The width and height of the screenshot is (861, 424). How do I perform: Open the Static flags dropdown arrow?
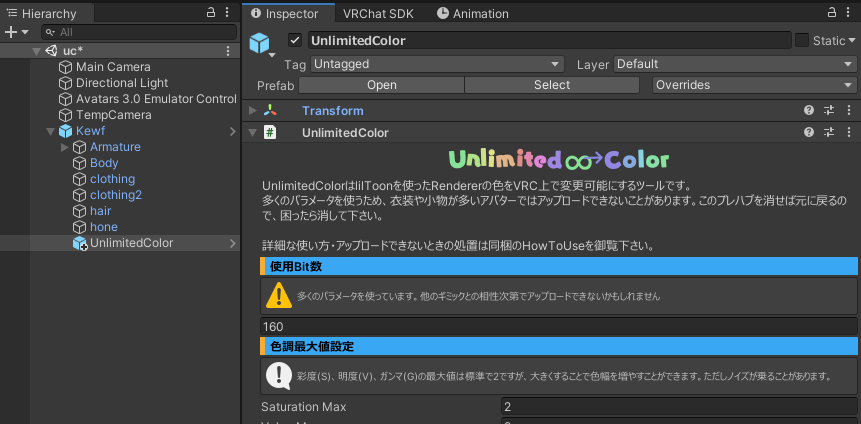click(x=852, y=40)
